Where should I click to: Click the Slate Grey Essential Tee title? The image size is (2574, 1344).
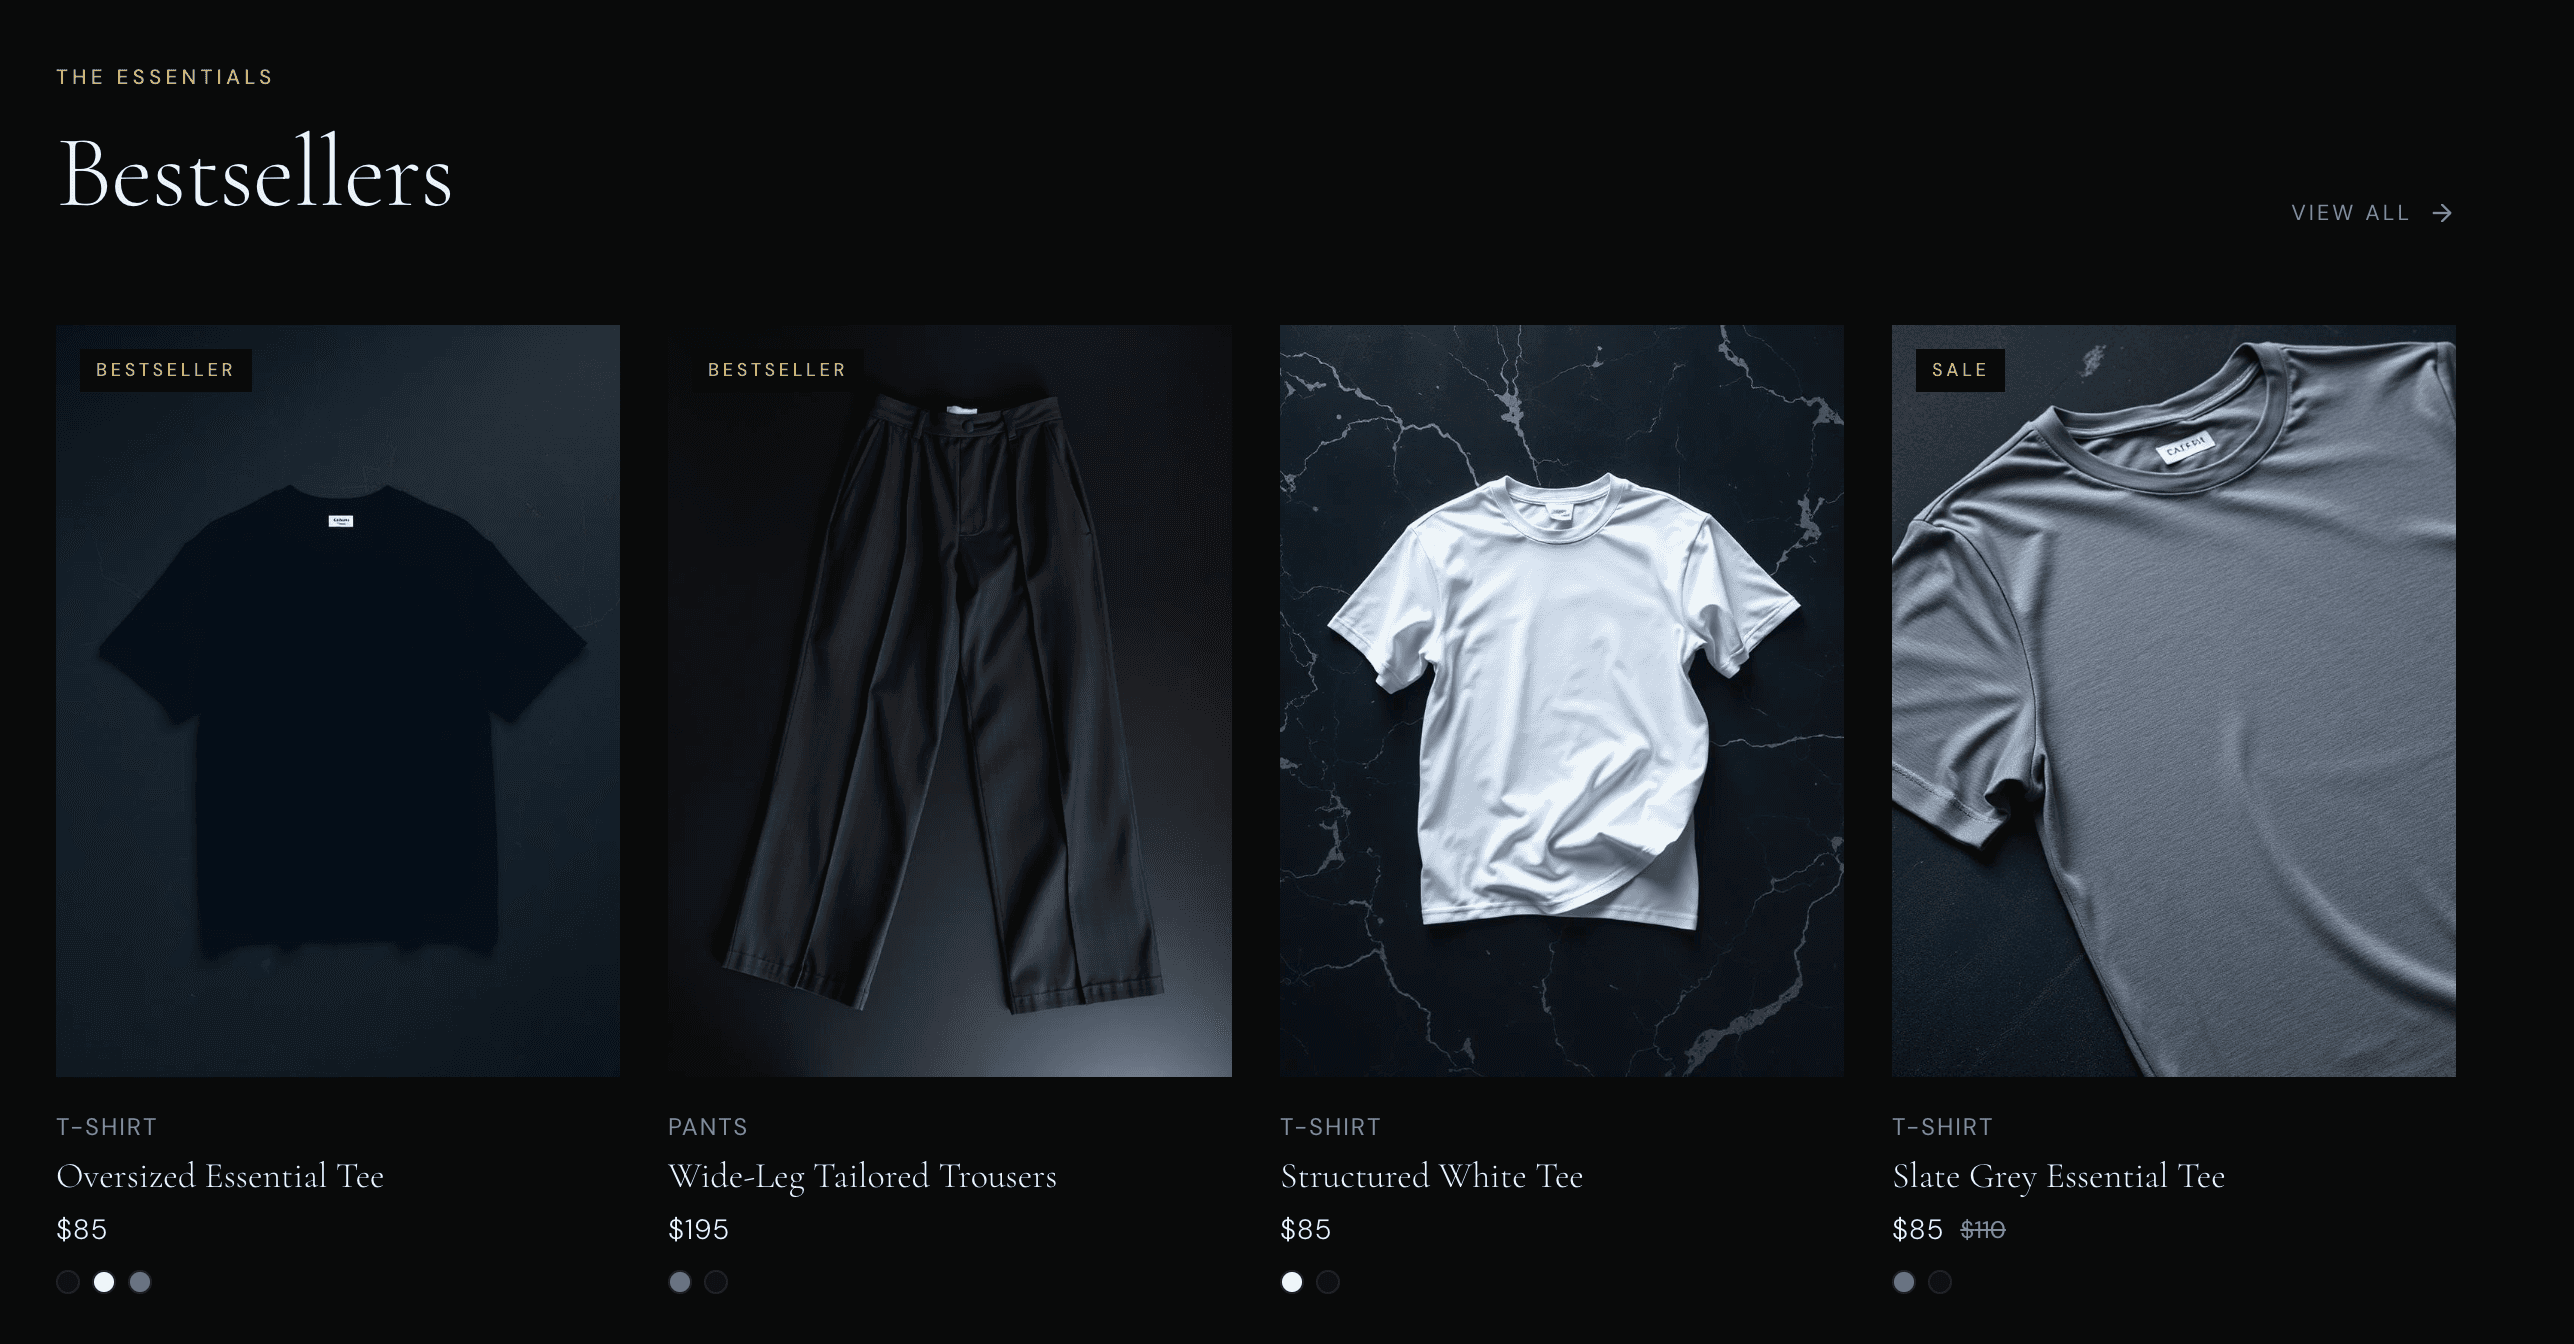(2058, 1176)
